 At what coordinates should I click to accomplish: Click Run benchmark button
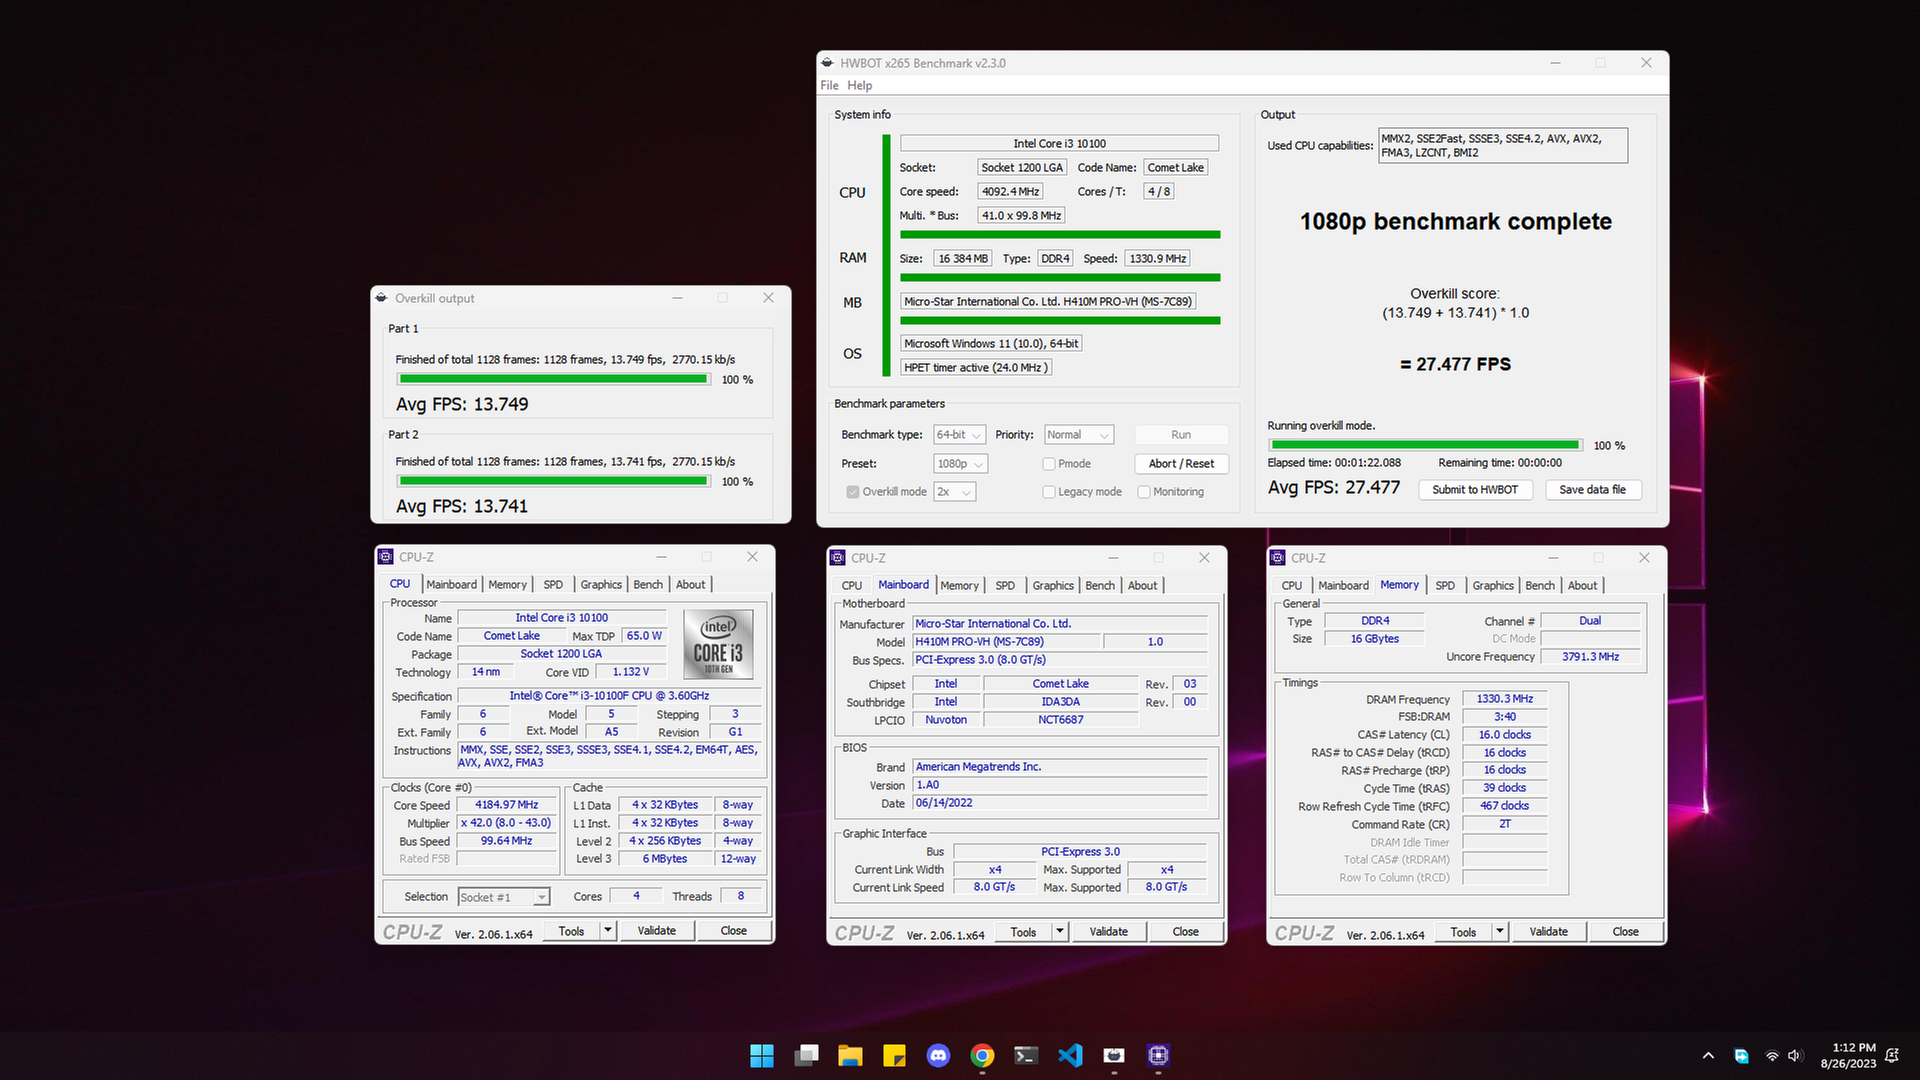click(1181, 435)
